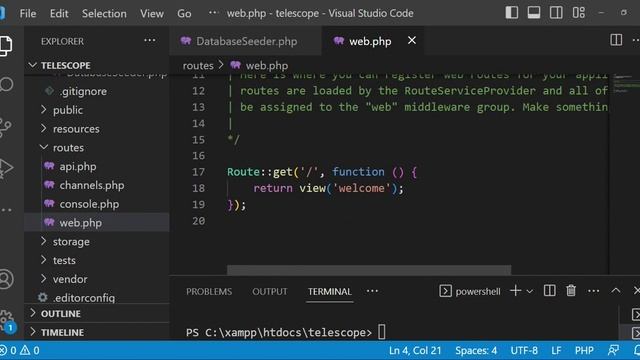
Task: Open channels.php file
Action: coord(97,185)
